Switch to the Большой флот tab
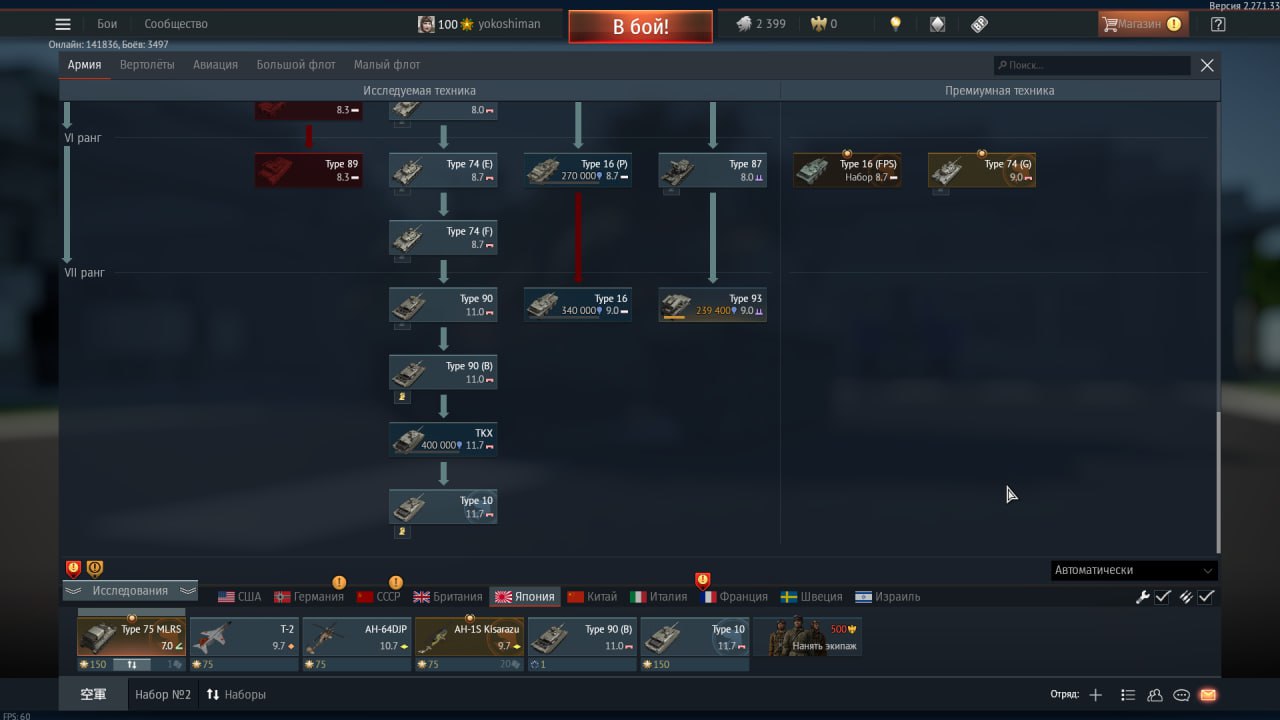The image size is (1280, 720). pyautogui.click(x=296, y=65)
